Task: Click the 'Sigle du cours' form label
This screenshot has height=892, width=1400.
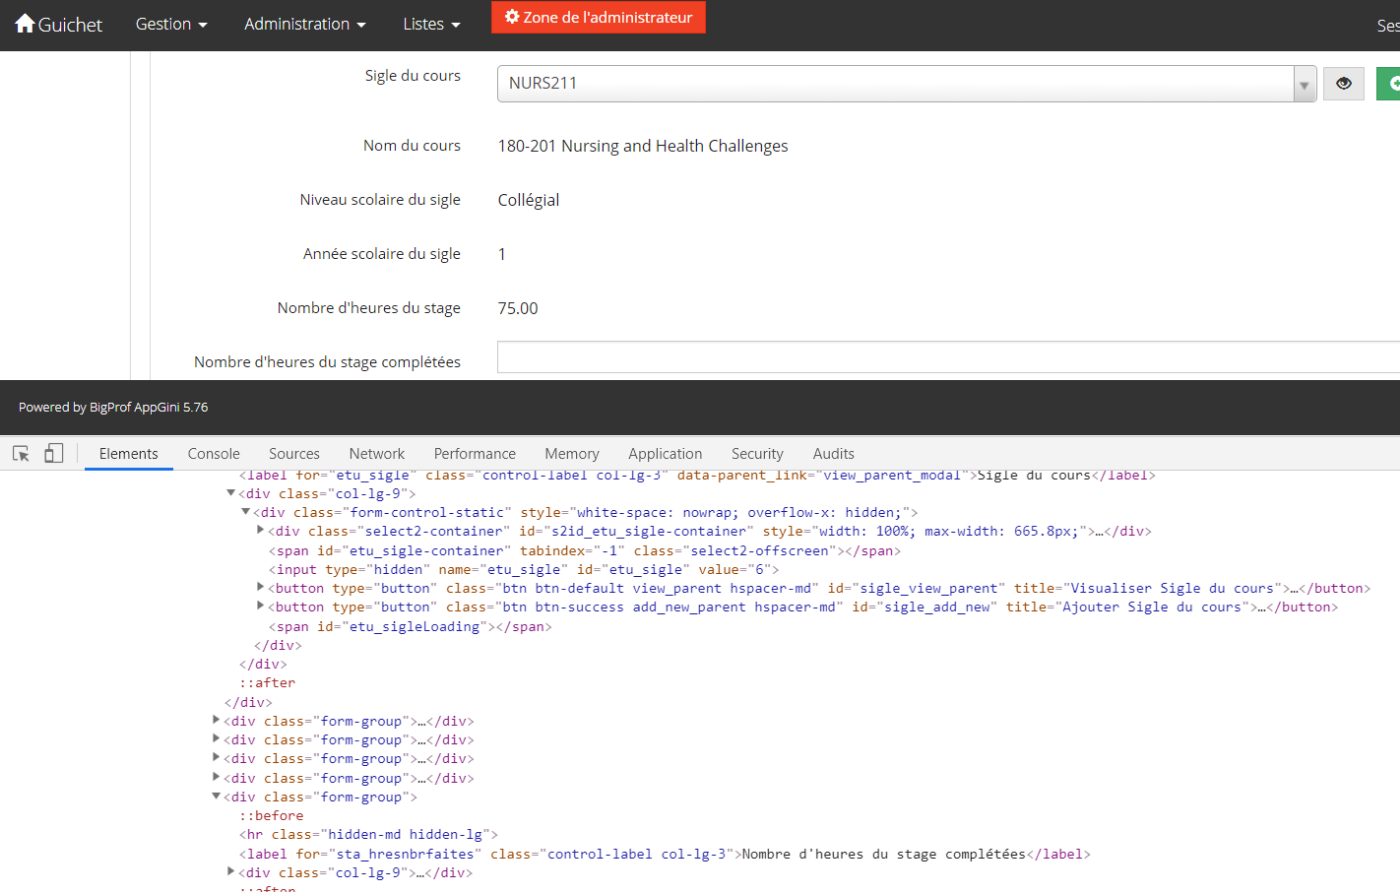Action: (x=412, y=76)
